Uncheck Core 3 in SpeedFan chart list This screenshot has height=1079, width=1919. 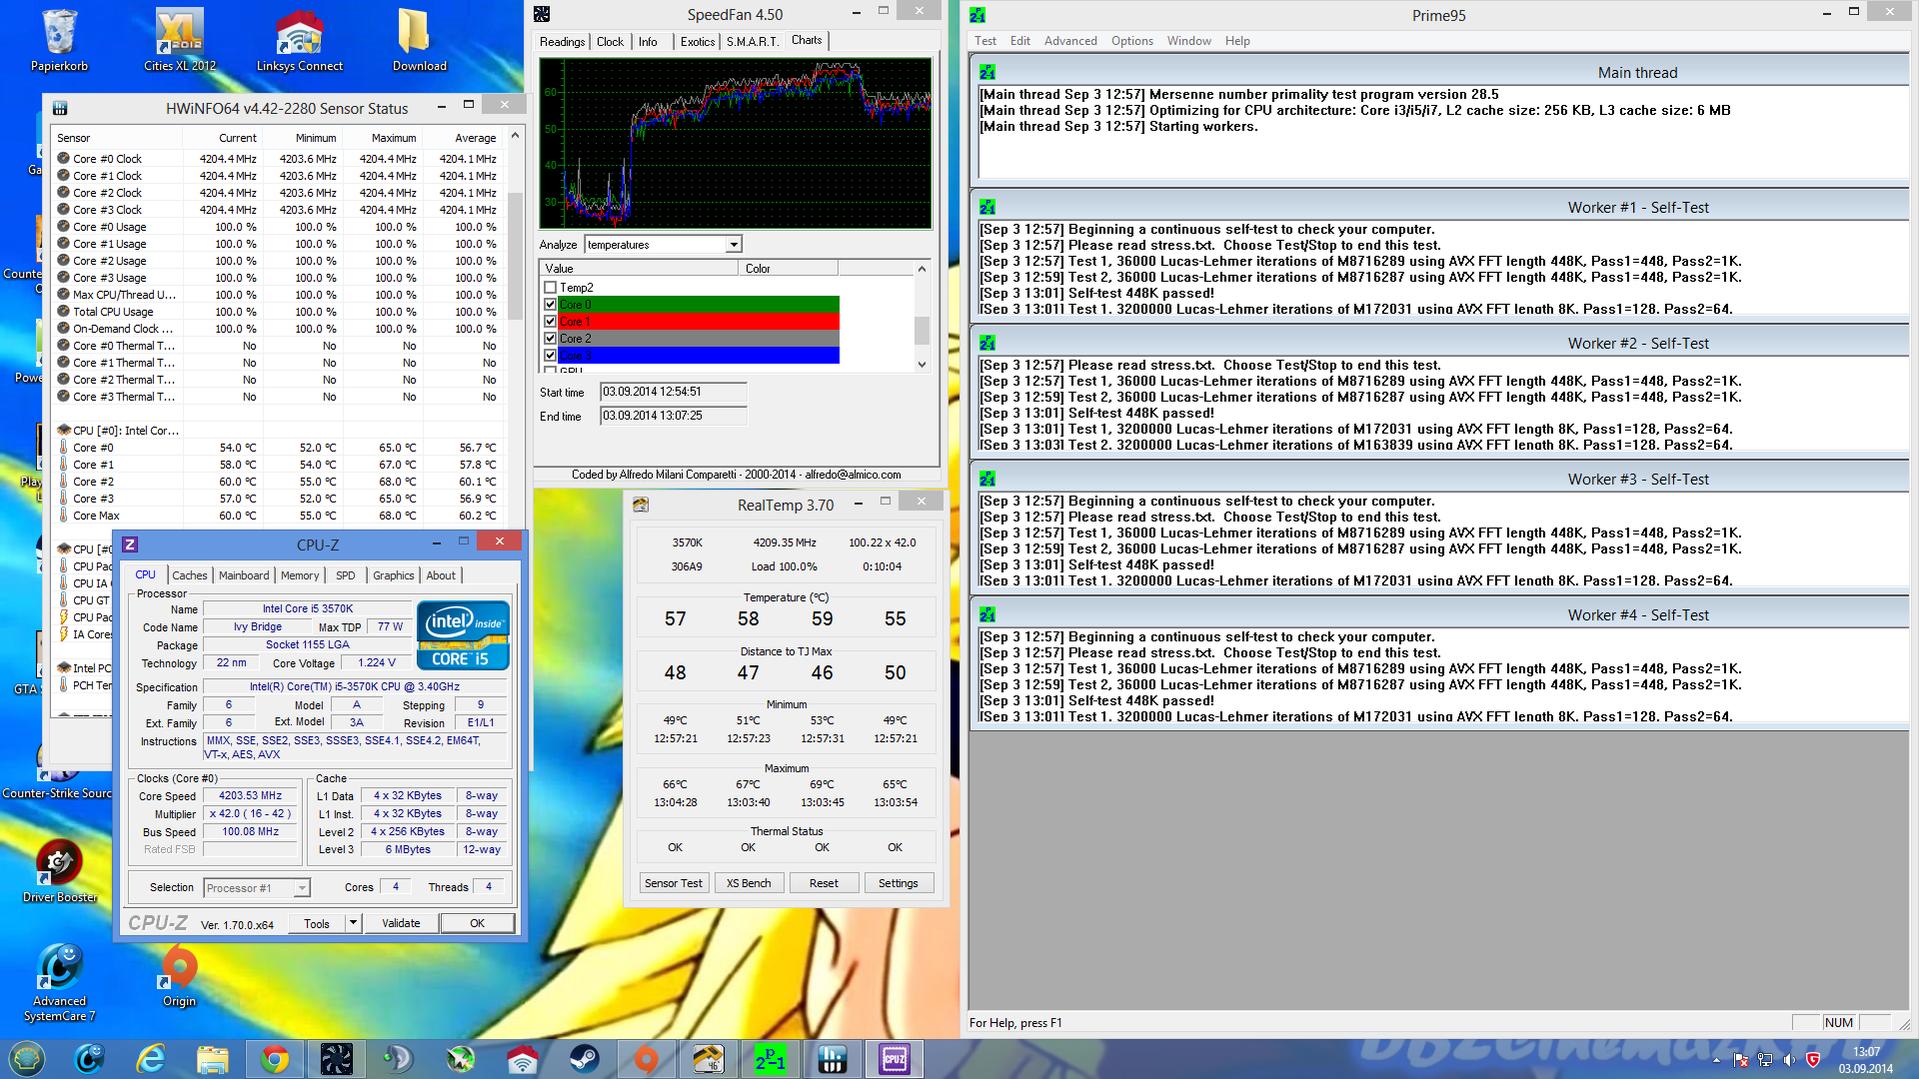click(550, 355)
